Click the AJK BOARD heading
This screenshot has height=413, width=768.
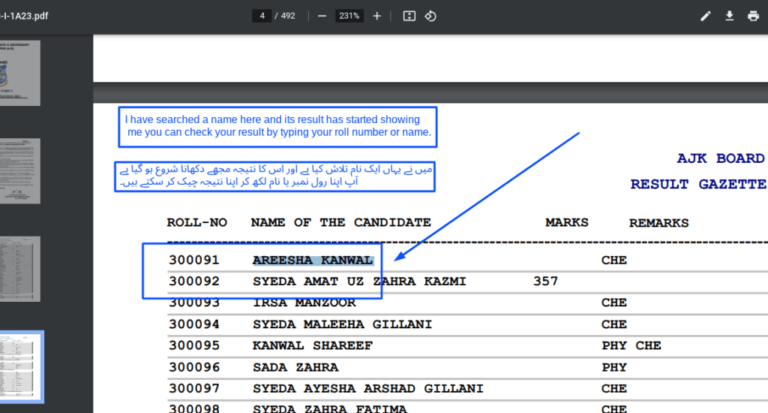coord(720,158)
